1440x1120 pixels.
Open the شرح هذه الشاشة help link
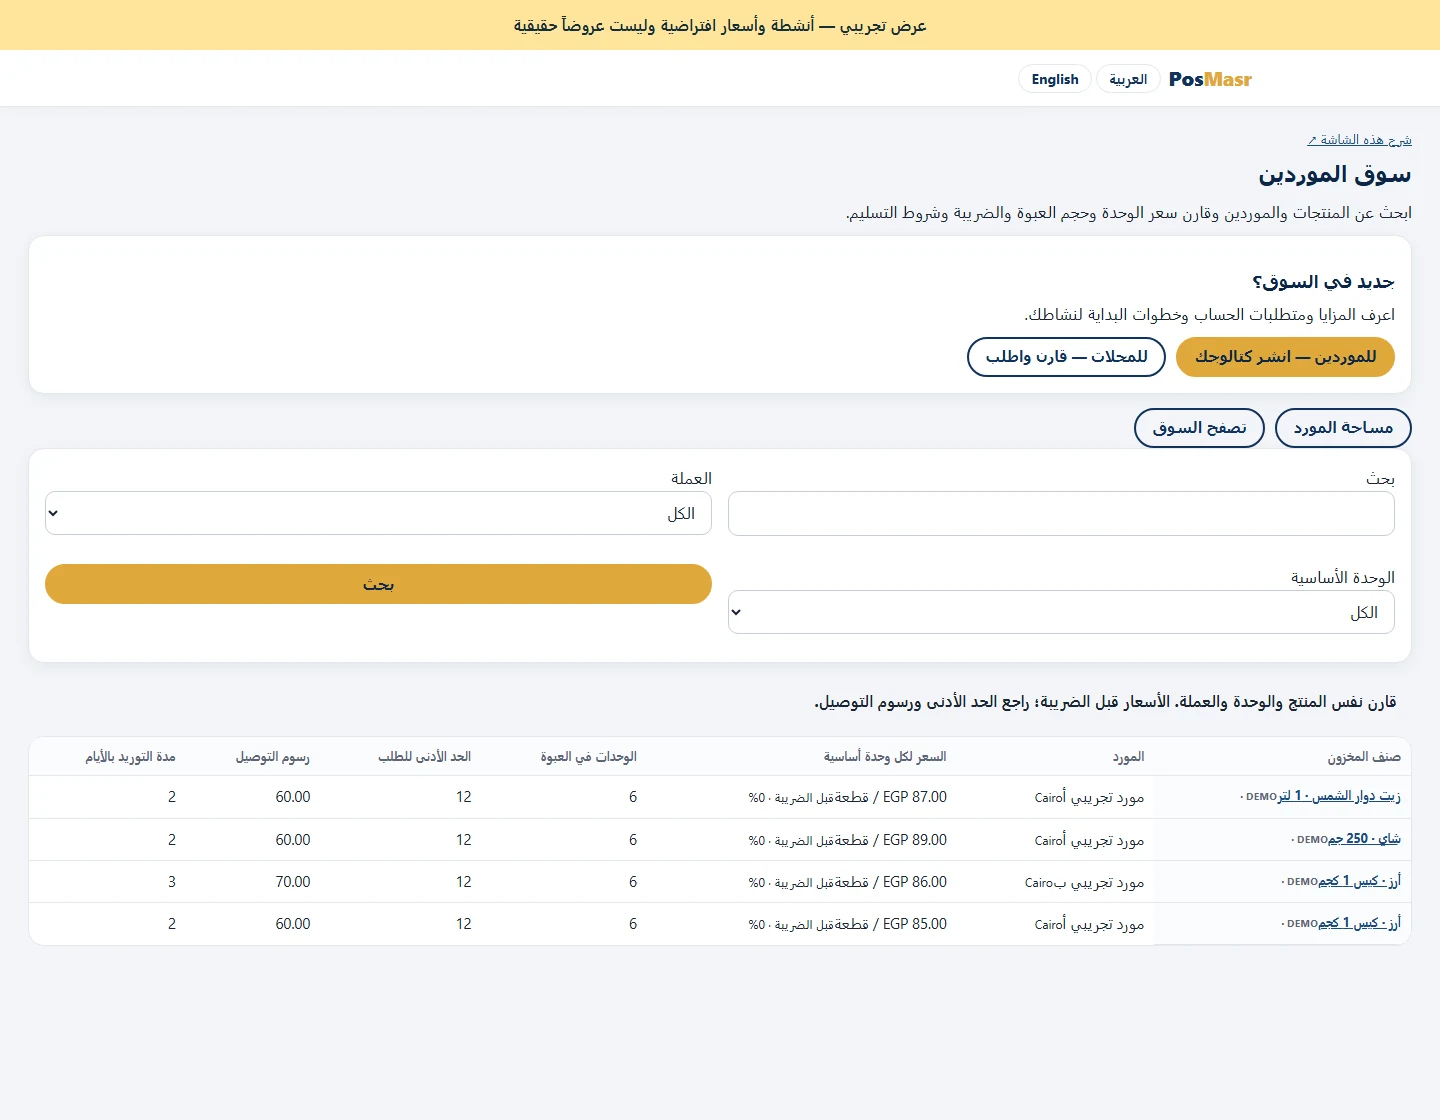coord(1359,139)
